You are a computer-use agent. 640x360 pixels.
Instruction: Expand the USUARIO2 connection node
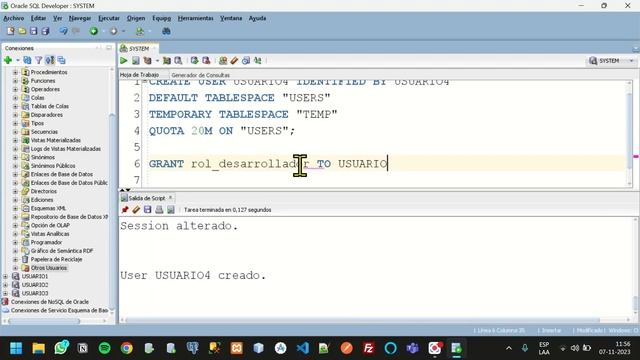tap(5, 285)
